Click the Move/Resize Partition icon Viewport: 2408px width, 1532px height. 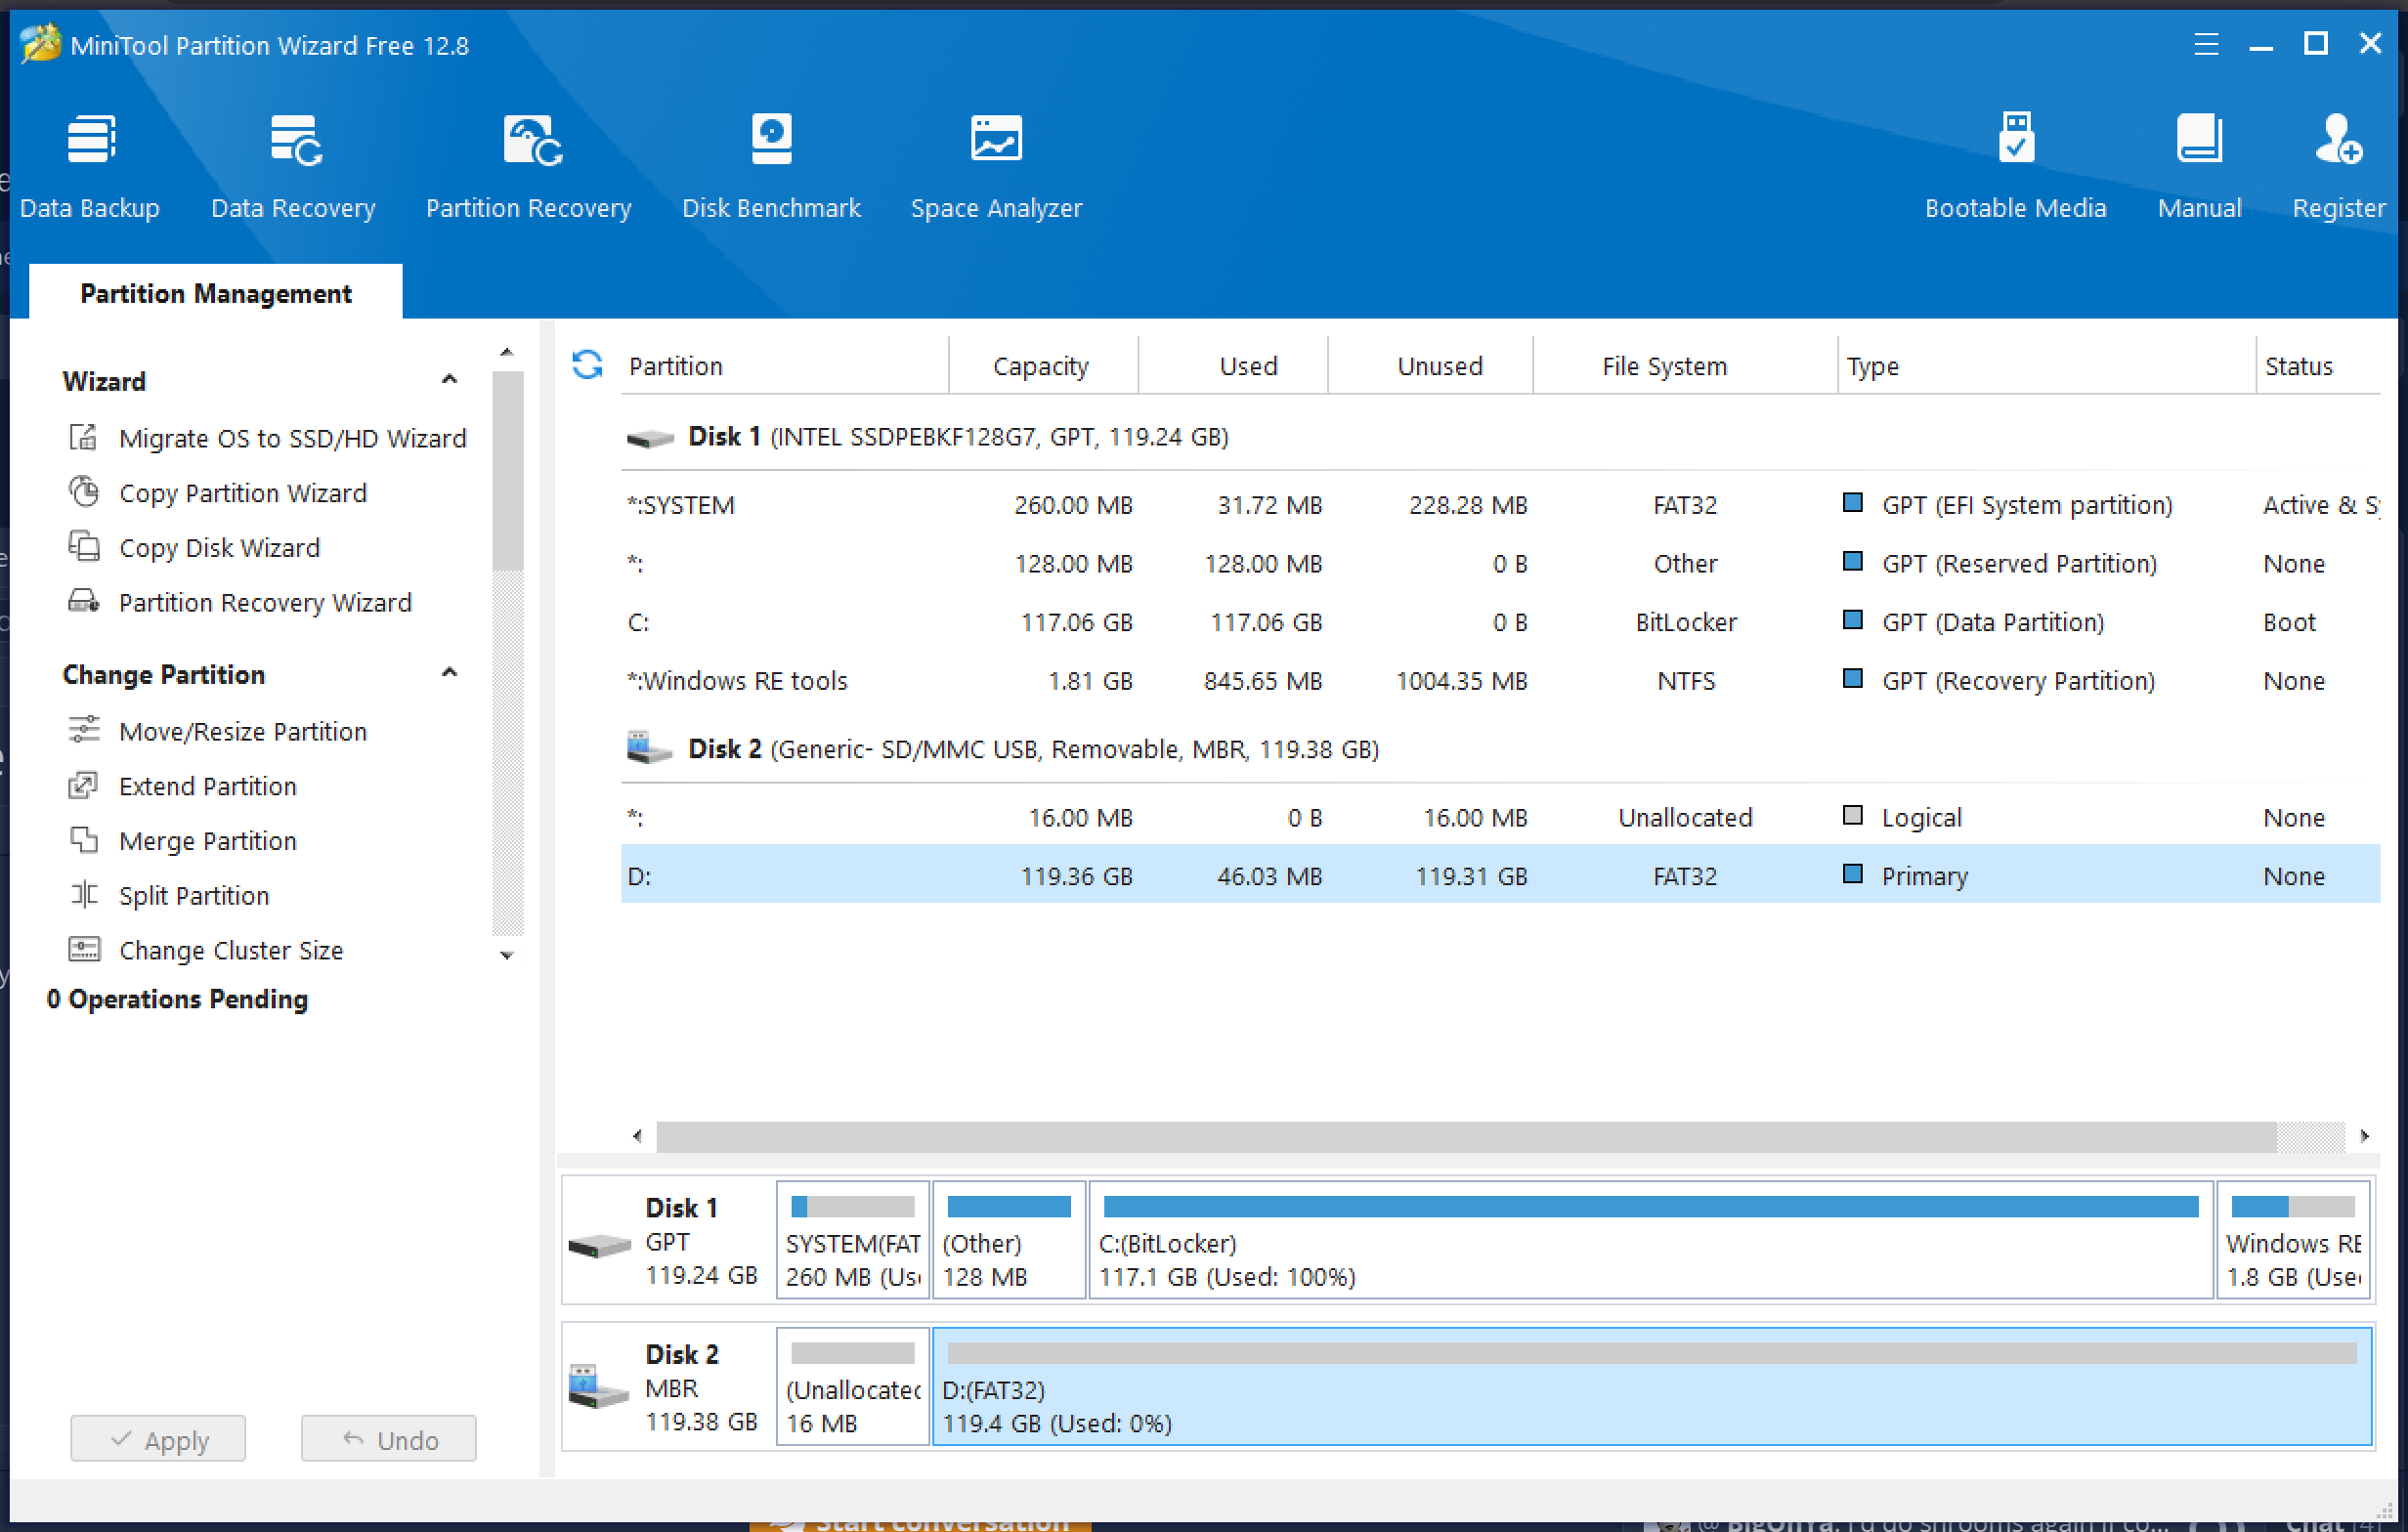pos(84,731)
